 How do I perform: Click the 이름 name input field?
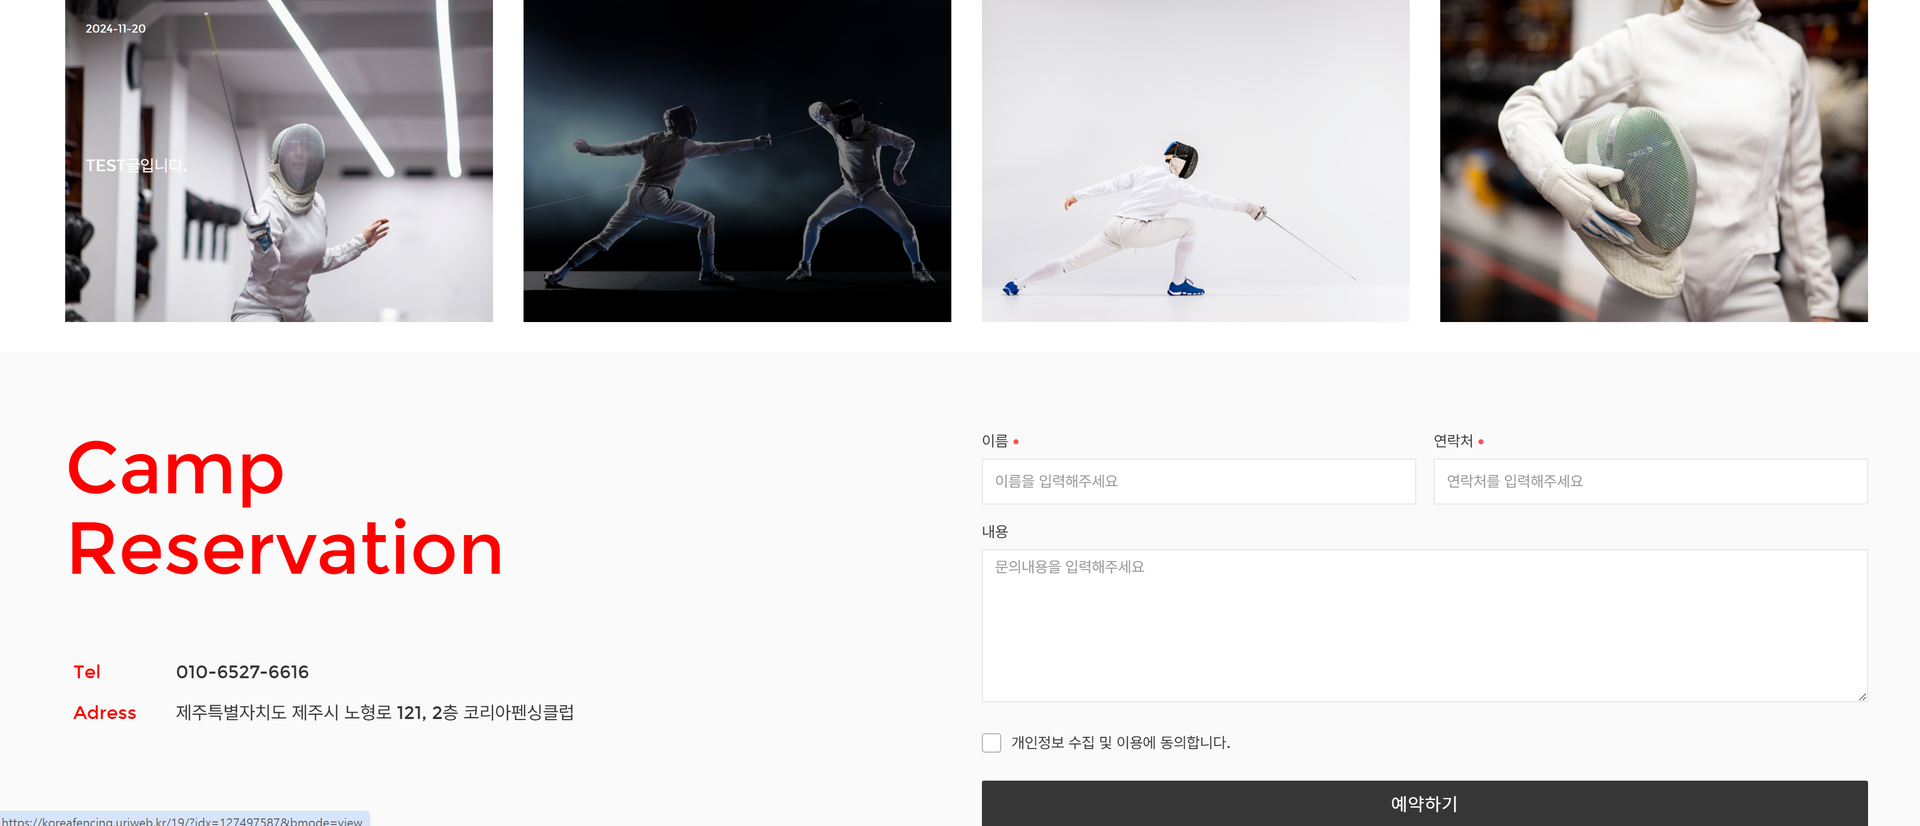click(1198, 481)
